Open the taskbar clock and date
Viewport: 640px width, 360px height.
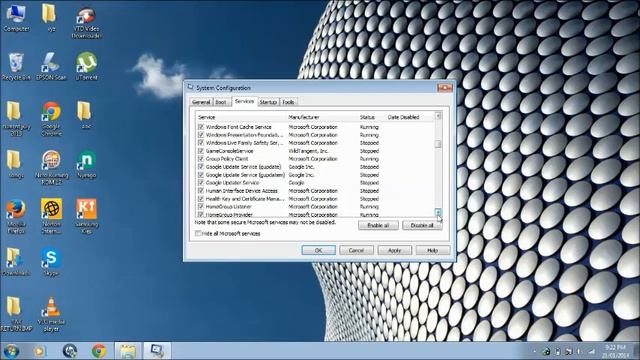pos(616,351)
